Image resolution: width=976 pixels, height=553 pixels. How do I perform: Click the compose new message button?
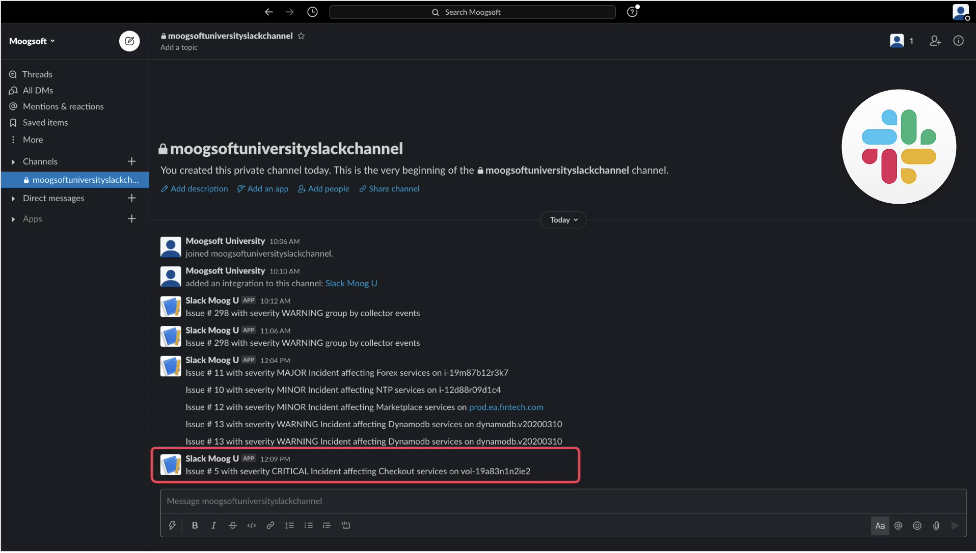[129, 41]
